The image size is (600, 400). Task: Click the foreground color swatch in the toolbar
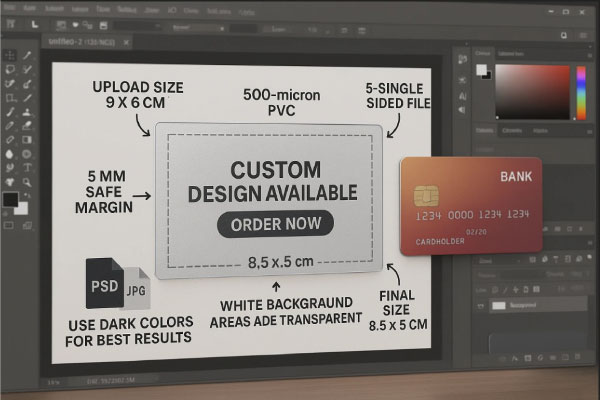coord(12,200)
